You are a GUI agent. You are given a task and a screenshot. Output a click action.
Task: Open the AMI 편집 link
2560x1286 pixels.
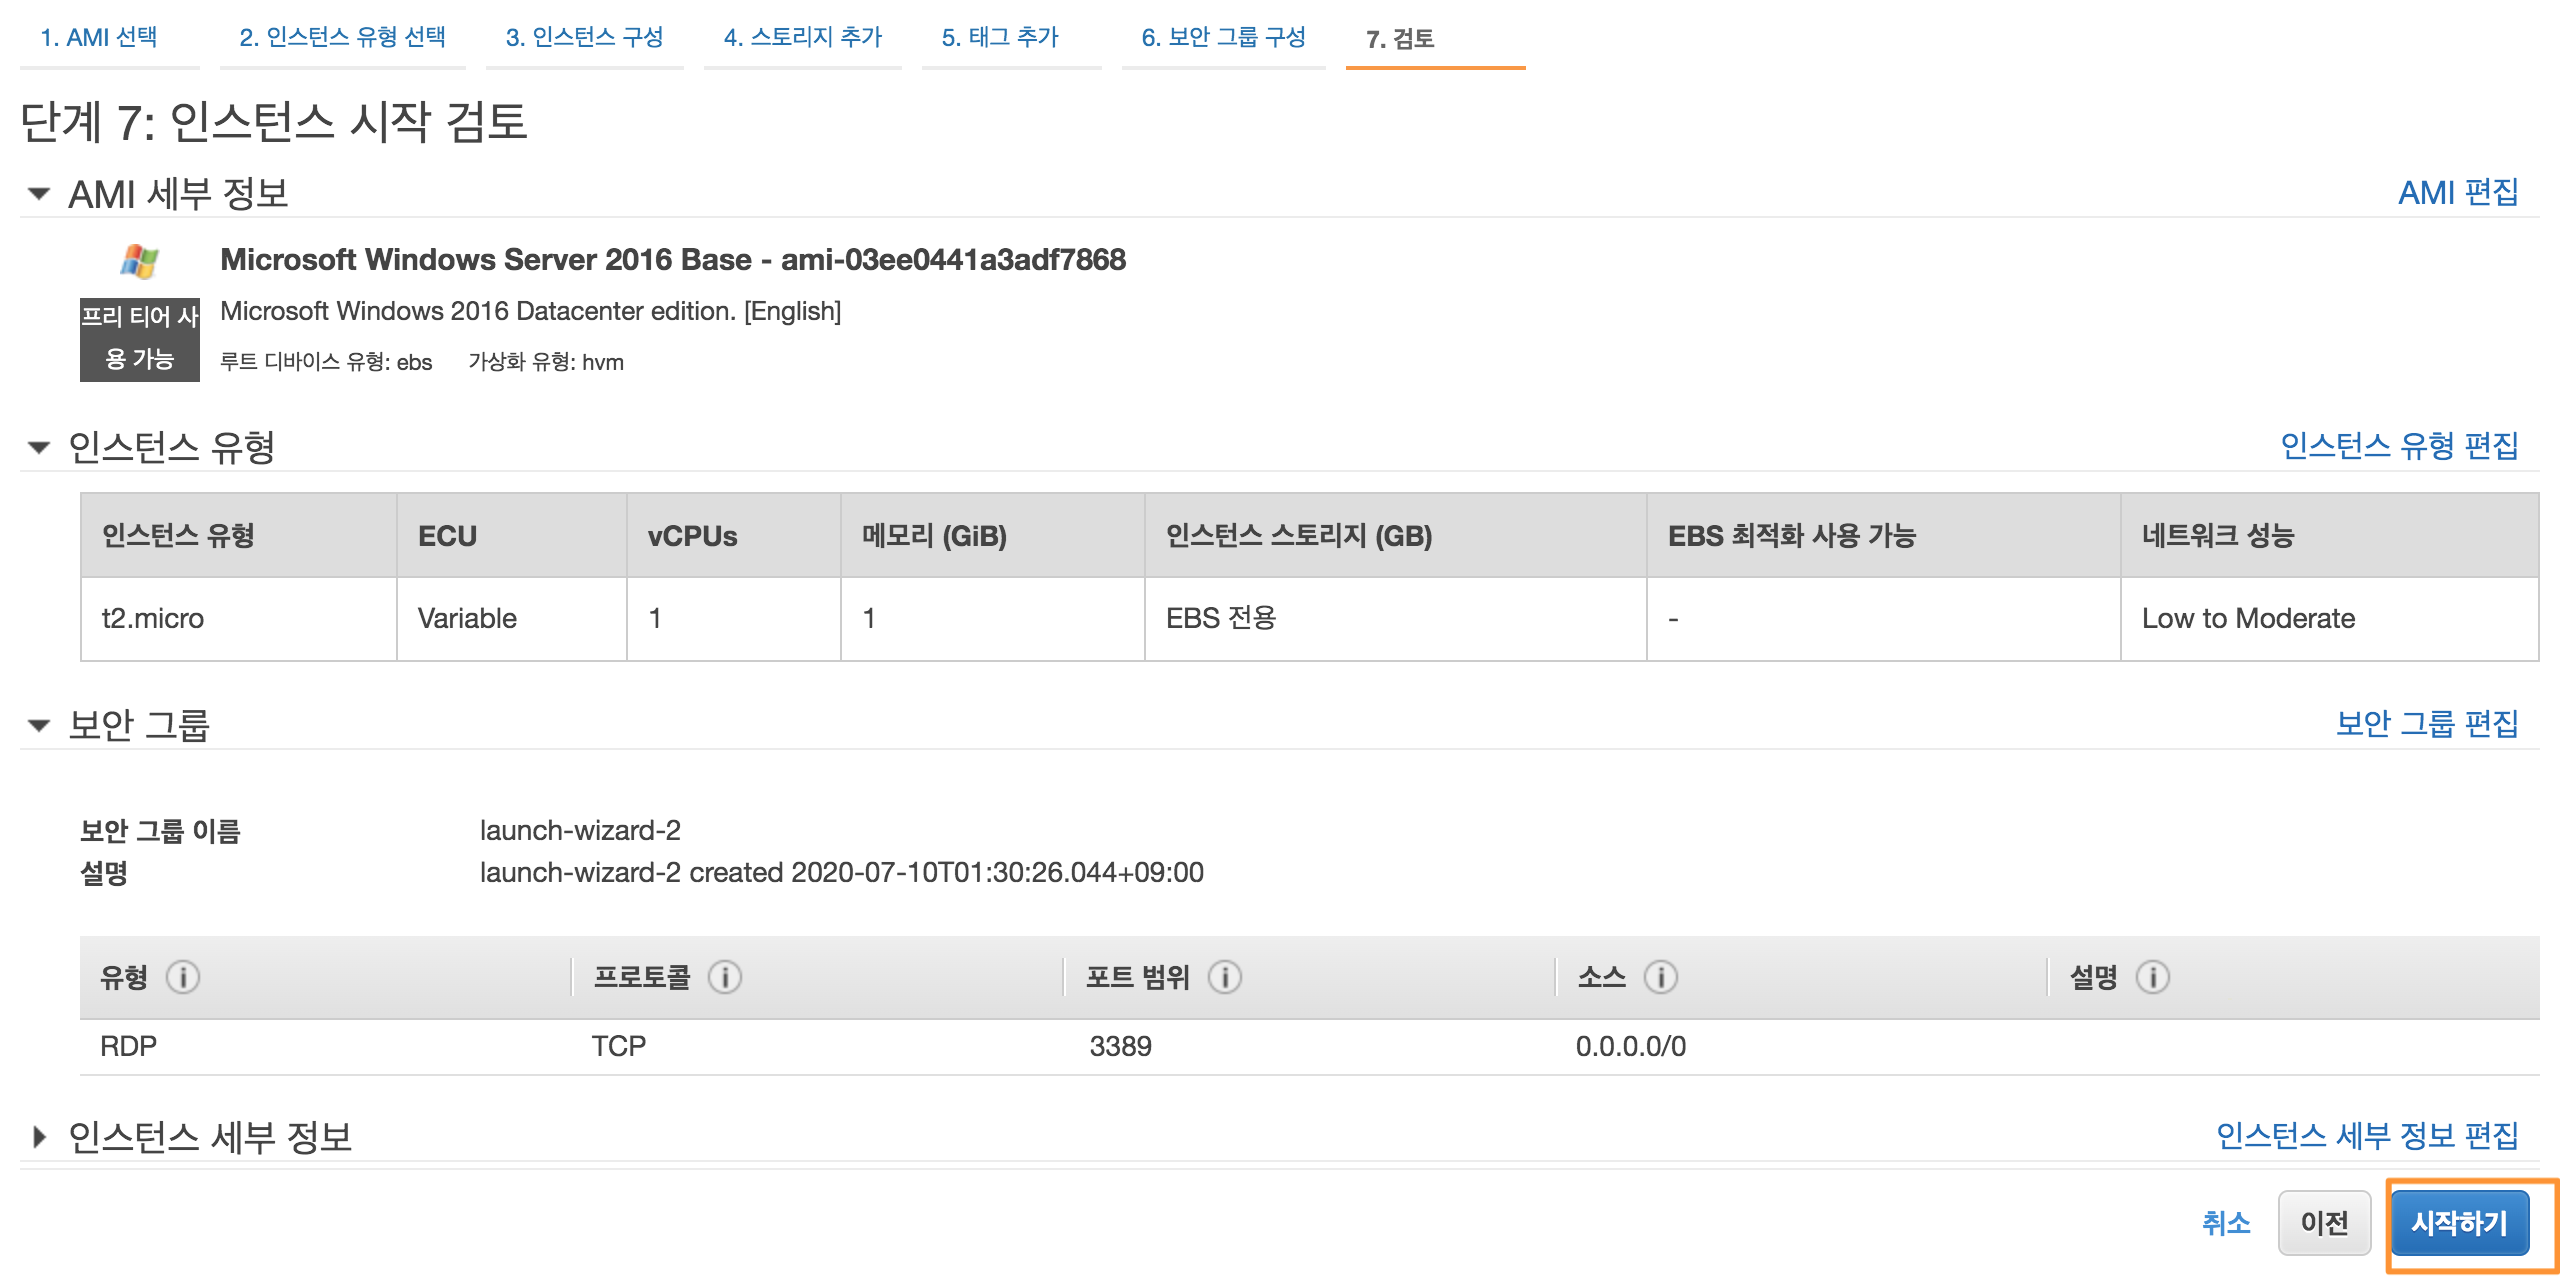point(2458,192)
